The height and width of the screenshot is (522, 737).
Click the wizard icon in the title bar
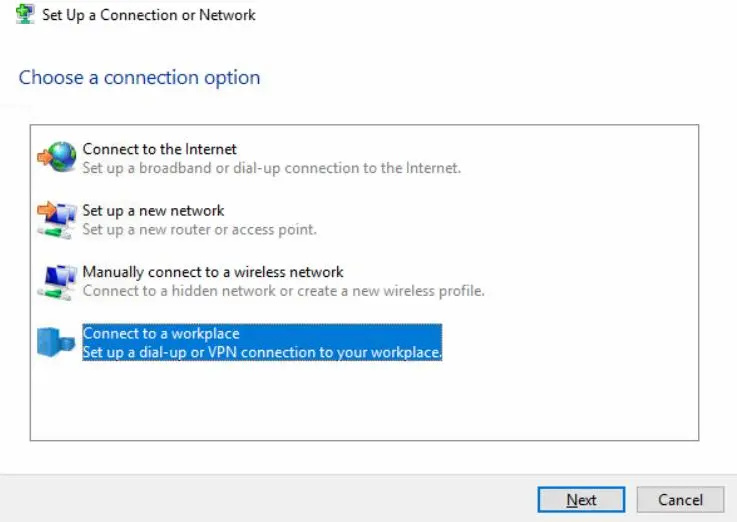(27, 15)
